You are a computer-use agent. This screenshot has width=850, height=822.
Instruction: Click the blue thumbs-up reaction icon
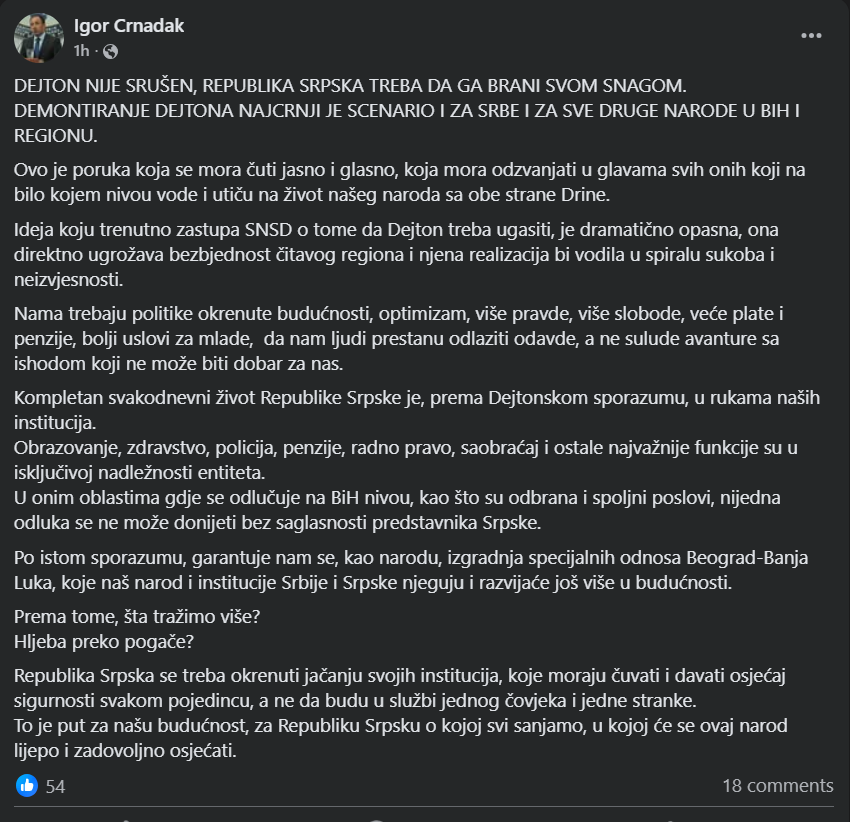pos(28,786)
